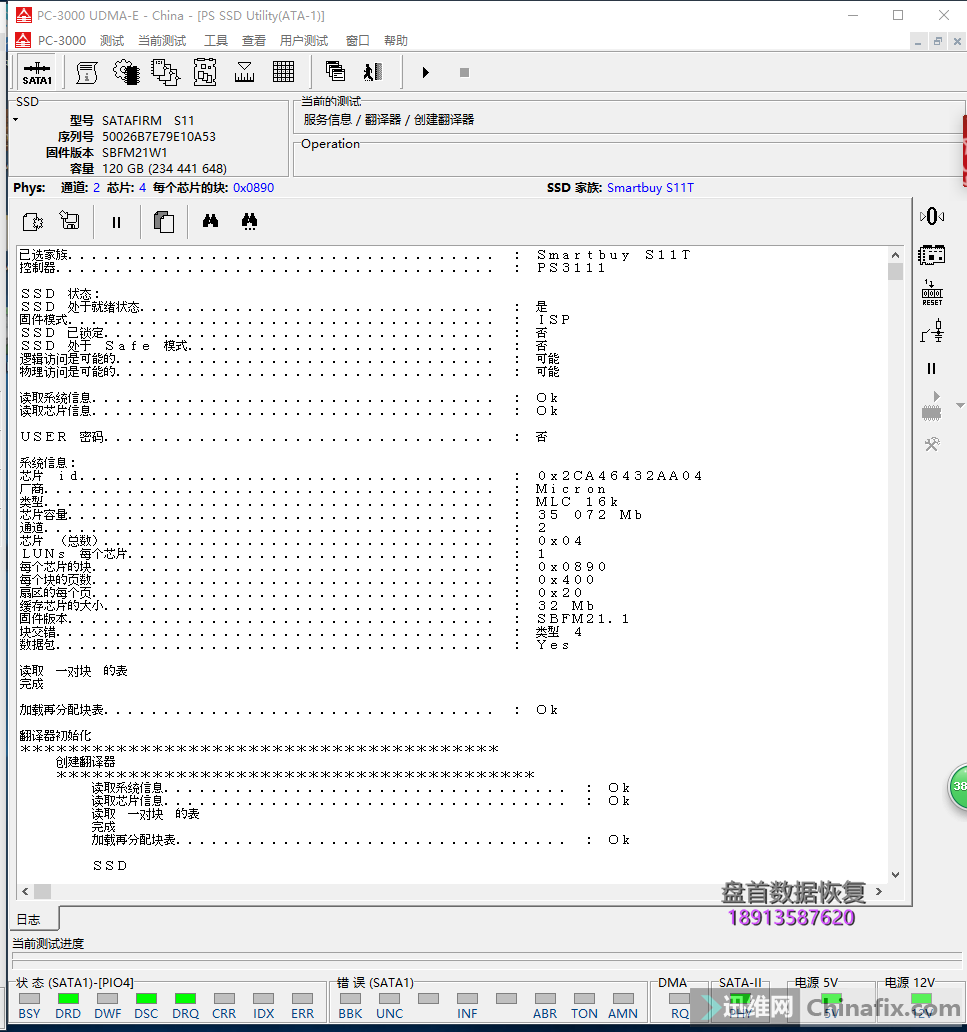Click the Smartbuy S11T family link
967x1032 pixels.
coord(650,188)
